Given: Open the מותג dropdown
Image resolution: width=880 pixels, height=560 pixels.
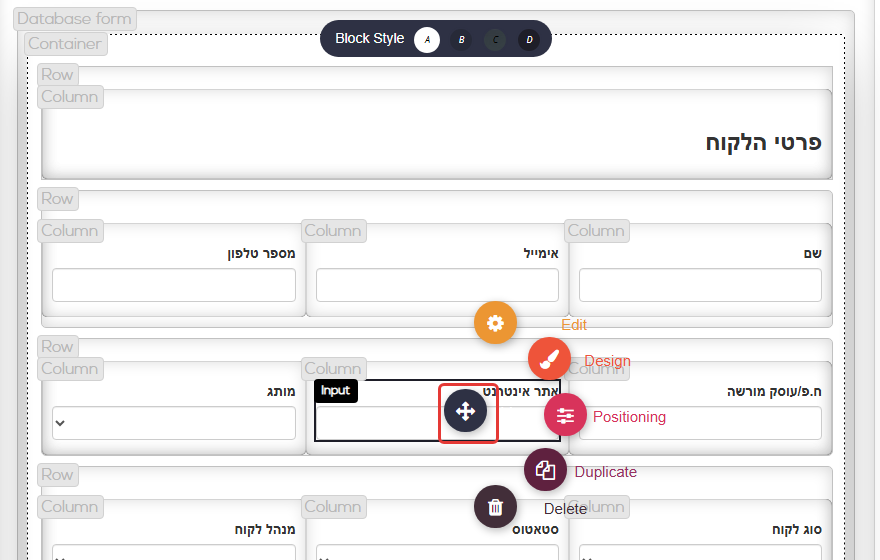Looking at the screenshot, I should click(x=174, y=423).
